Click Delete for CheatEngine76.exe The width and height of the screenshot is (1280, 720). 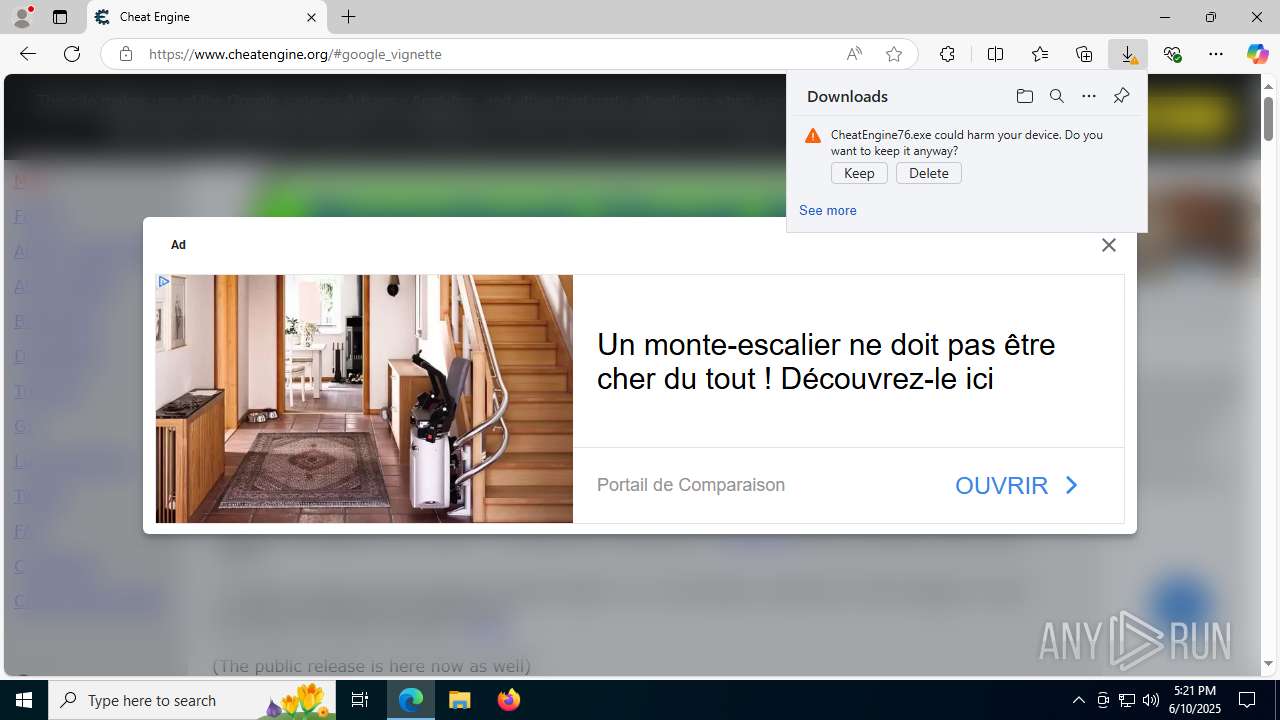(x=929, y=173)
